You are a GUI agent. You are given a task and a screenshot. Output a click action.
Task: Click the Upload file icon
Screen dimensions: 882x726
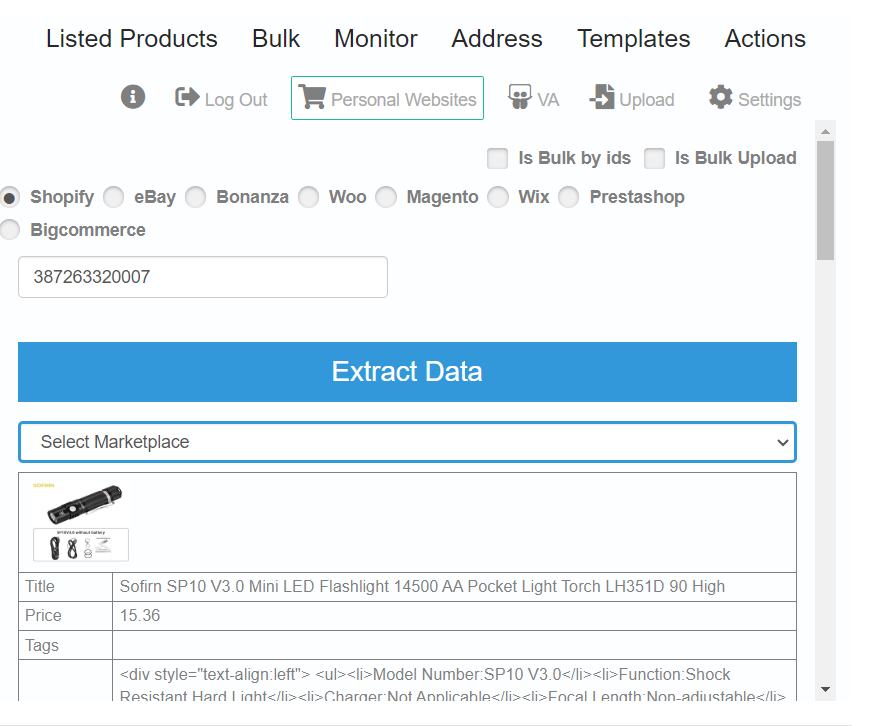(x=602, y=97)
